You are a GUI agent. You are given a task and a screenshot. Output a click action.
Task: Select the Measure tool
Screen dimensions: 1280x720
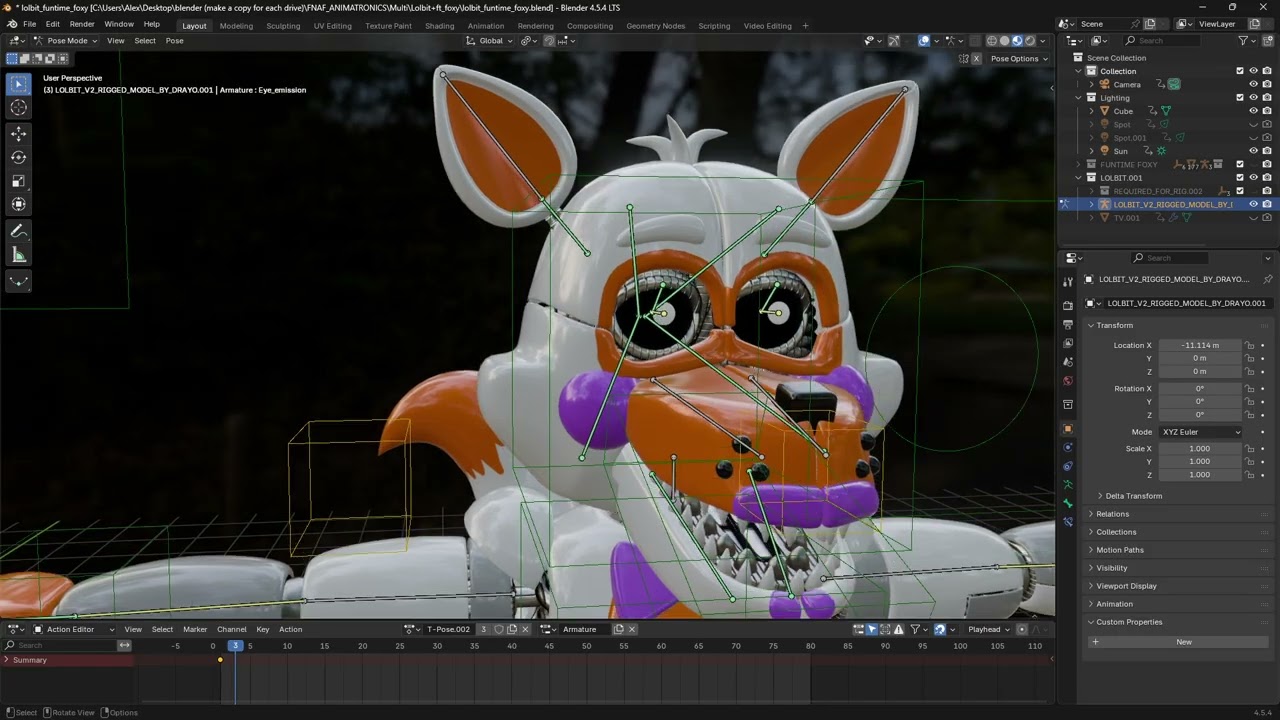pyautogui.click(x=18, y=255)
